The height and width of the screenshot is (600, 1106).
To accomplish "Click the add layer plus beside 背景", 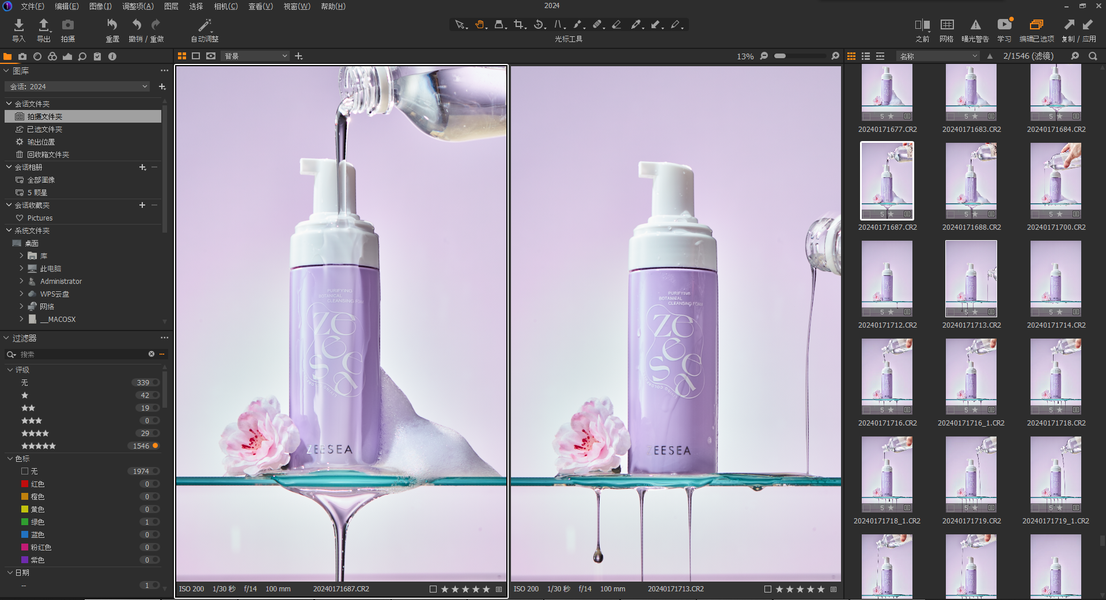I will 298,56.
